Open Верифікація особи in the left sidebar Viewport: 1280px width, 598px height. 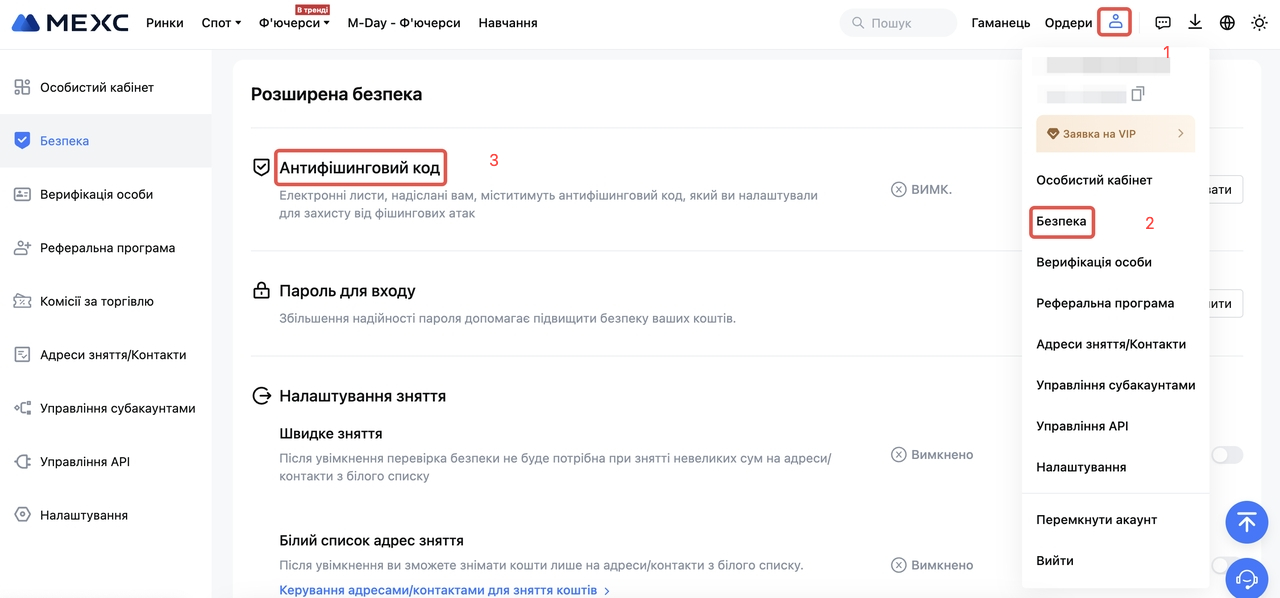tap(96, 194)
